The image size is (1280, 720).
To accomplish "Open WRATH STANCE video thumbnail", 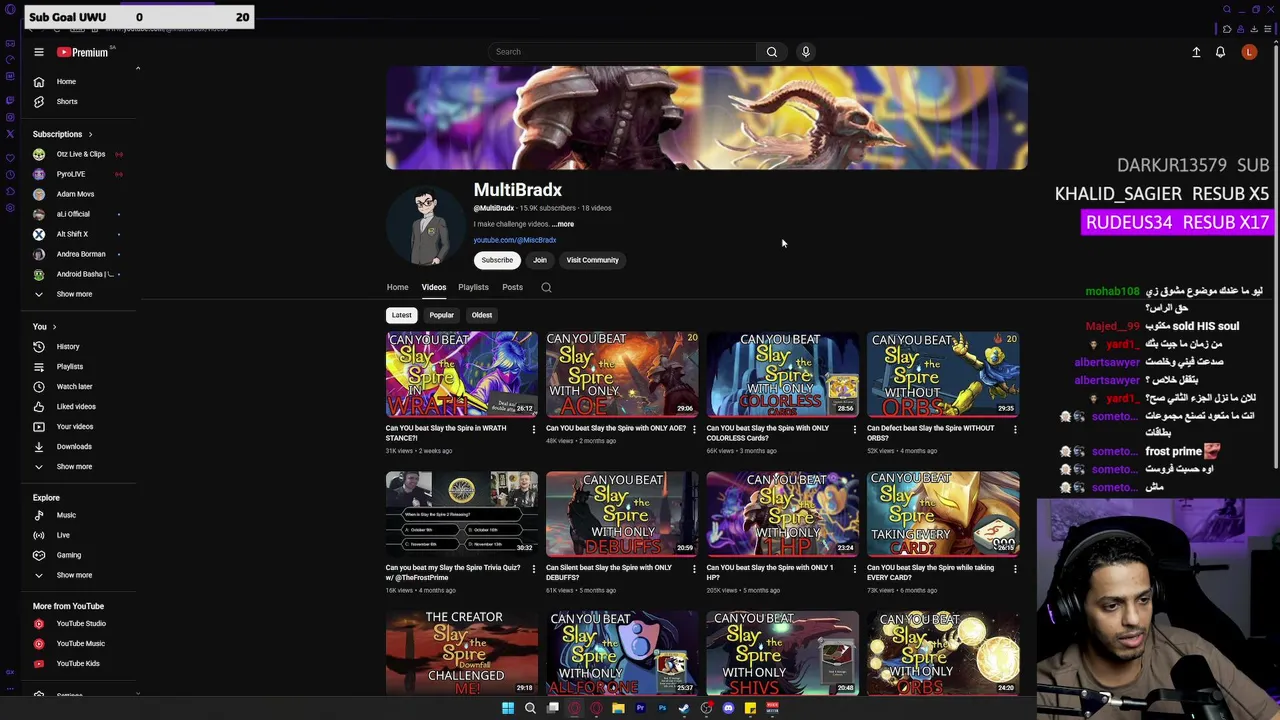I will (461, 374).
